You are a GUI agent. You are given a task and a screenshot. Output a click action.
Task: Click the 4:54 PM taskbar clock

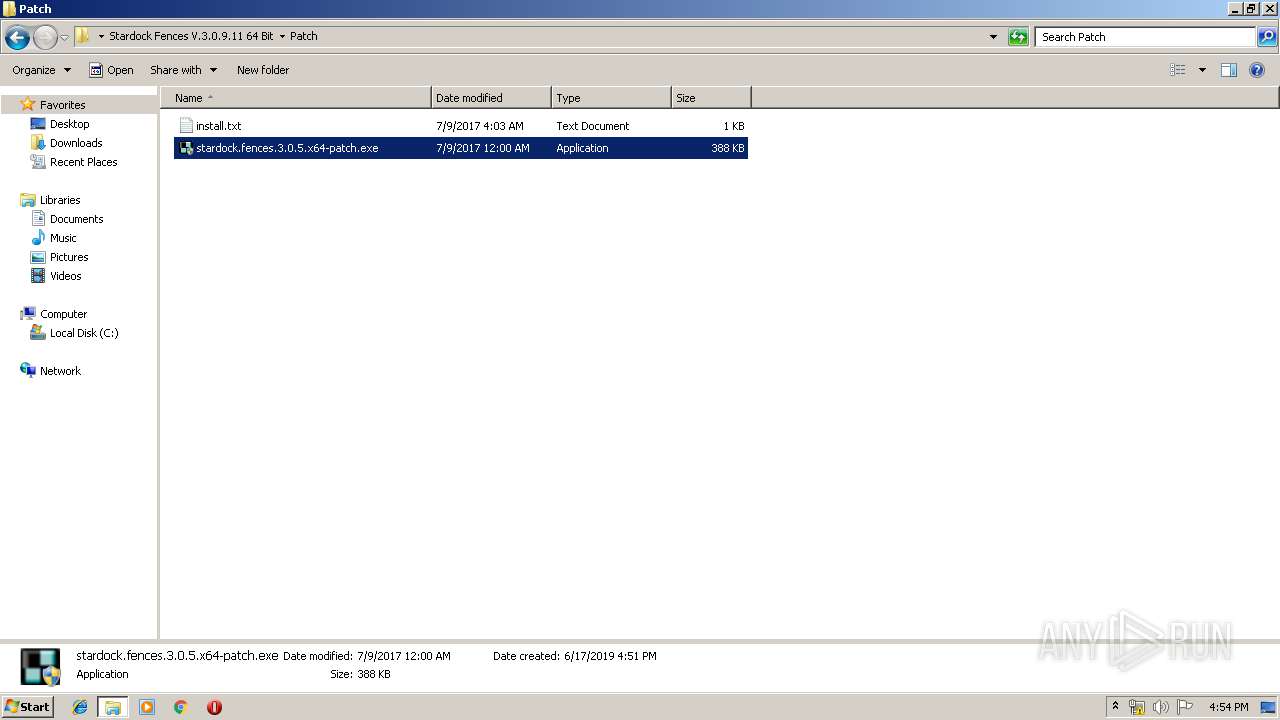point(1228,707)
